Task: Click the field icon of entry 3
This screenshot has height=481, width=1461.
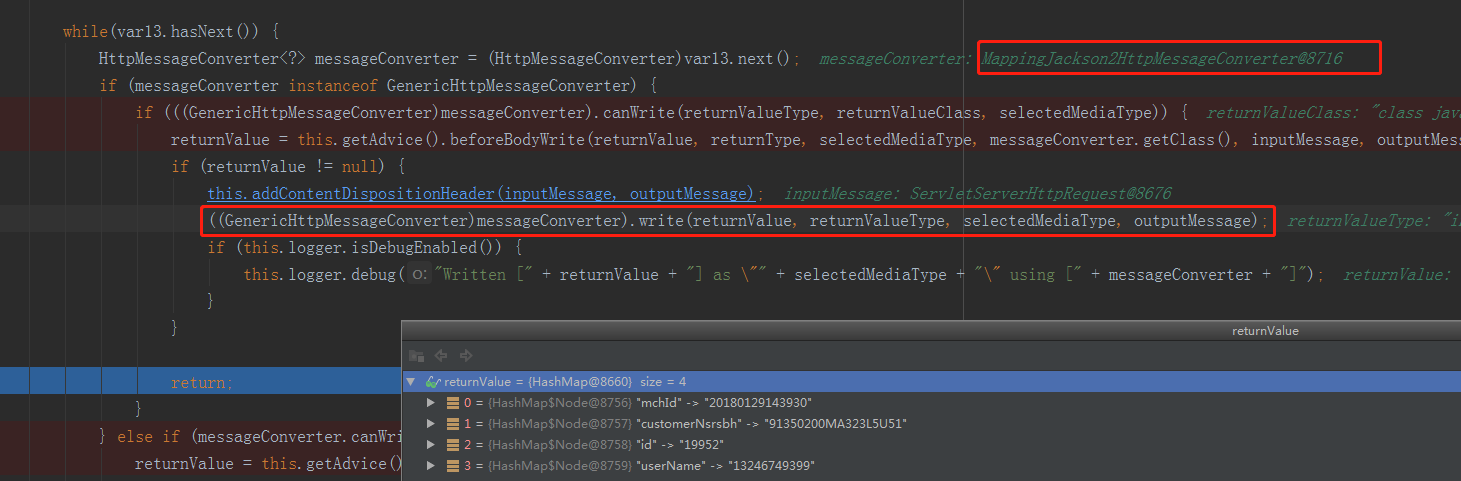Action: click(452, 465)
